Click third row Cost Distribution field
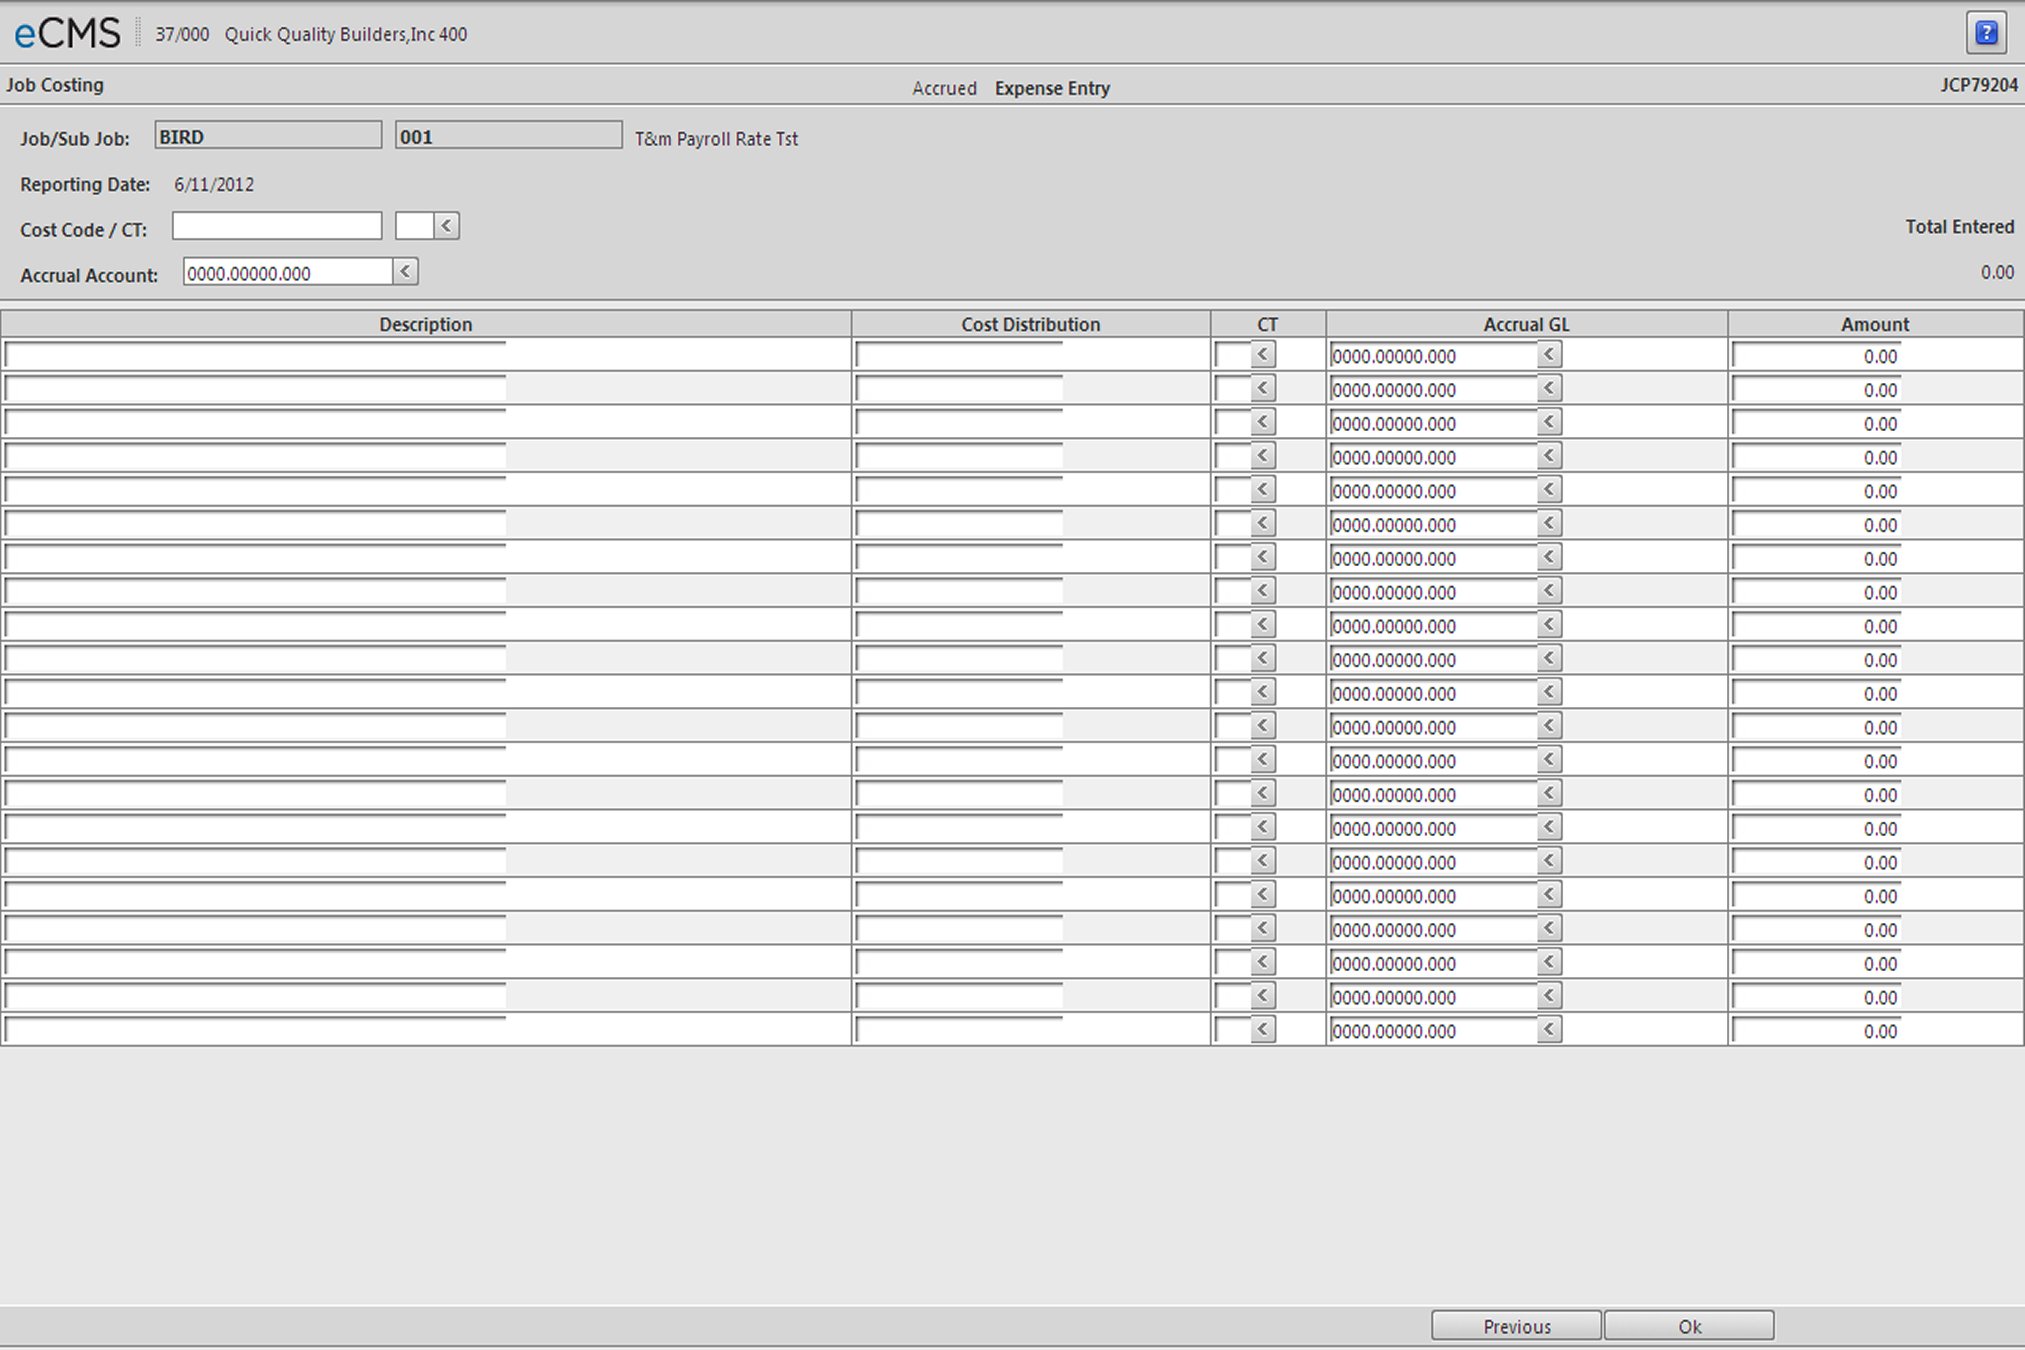Image resolution: width=2025 pixels, height=1350 pixels. tap(959, 423)
